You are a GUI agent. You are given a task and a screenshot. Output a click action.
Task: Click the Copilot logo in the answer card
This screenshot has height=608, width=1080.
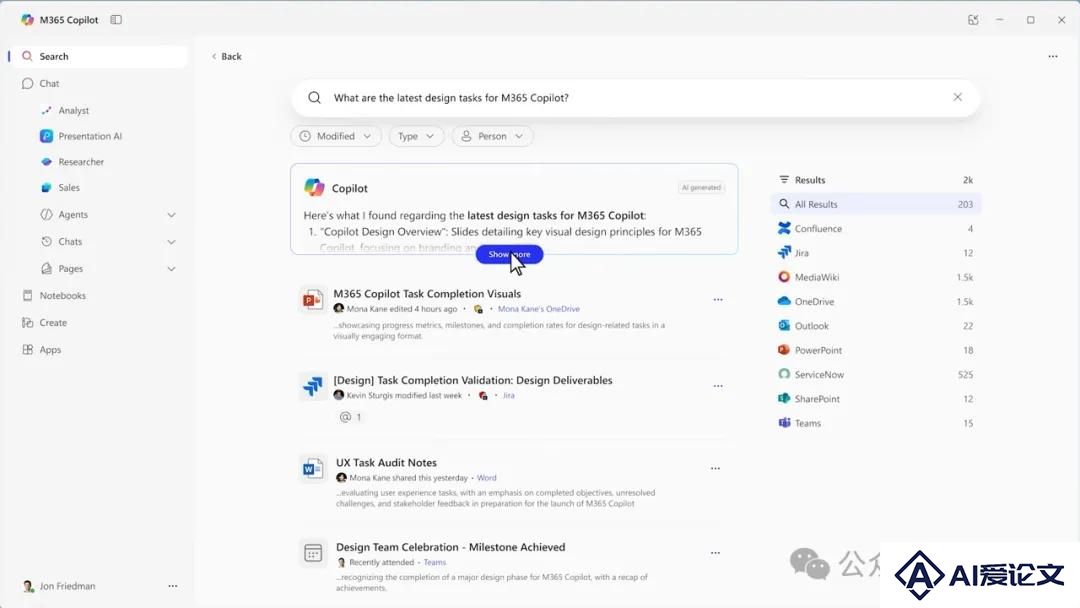click(314, 187)
